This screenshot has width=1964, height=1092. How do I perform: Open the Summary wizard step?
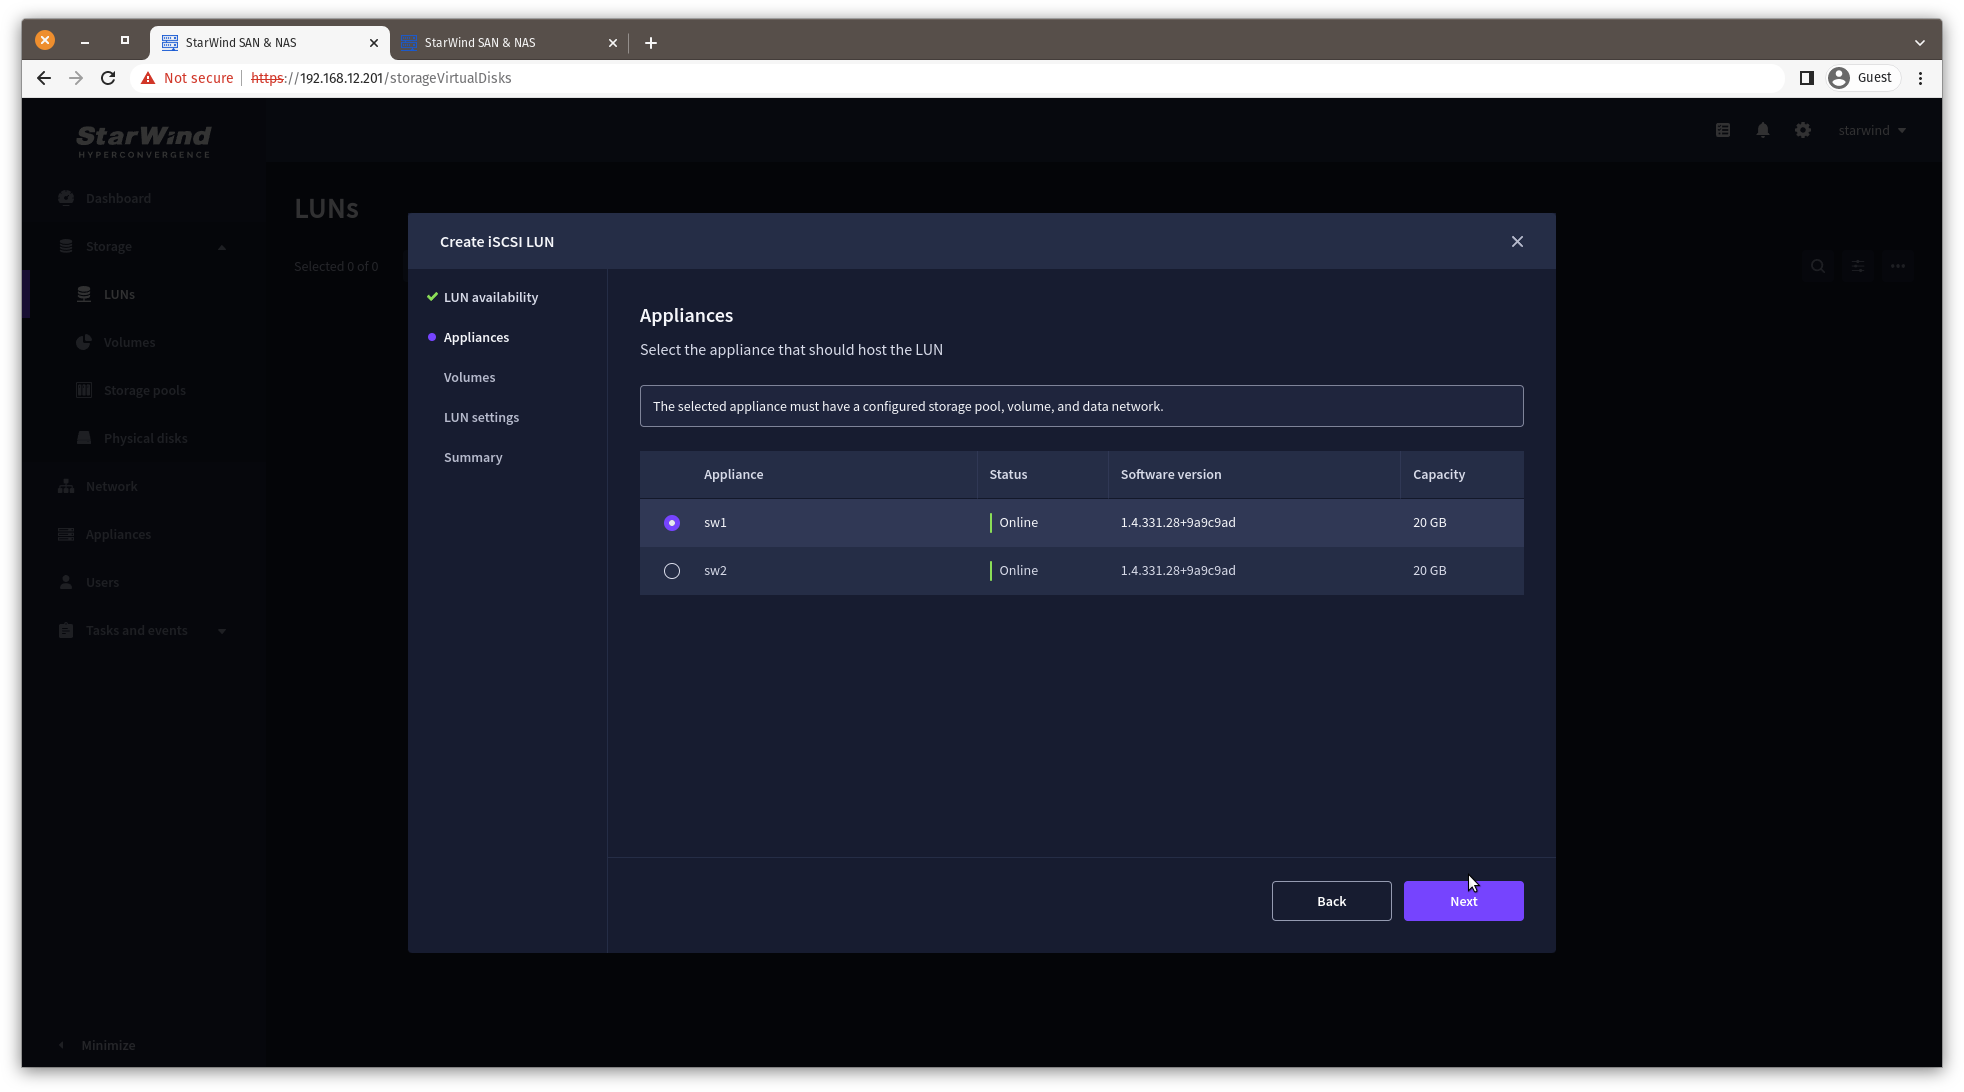pyautogui.click(x=473, y=458)
